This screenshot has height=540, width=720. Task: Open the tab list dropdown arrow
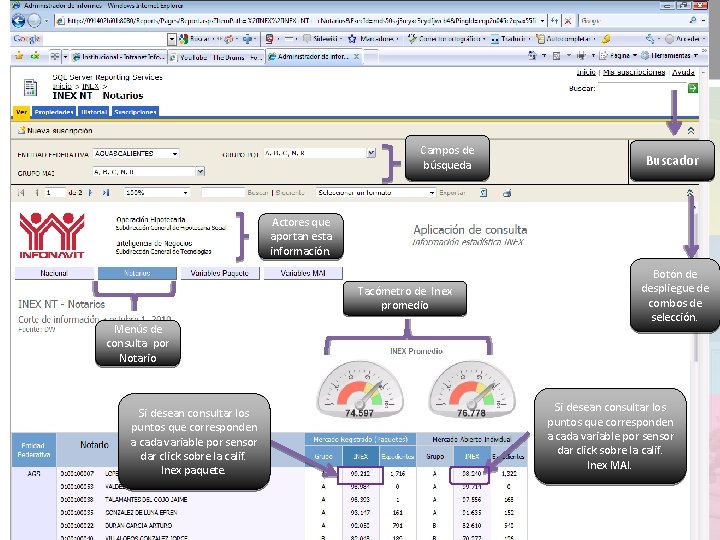click(65, 56)
